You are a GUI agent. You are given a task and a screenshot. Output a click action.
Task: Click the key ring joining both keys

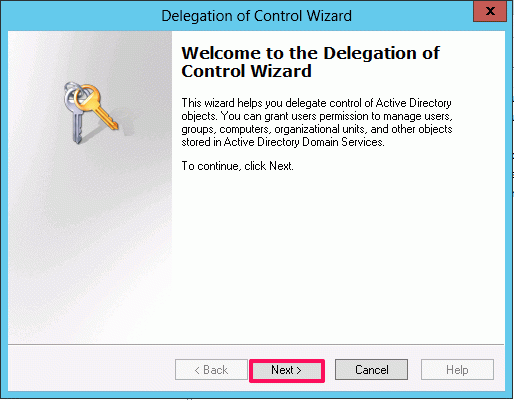coord(73,90)
